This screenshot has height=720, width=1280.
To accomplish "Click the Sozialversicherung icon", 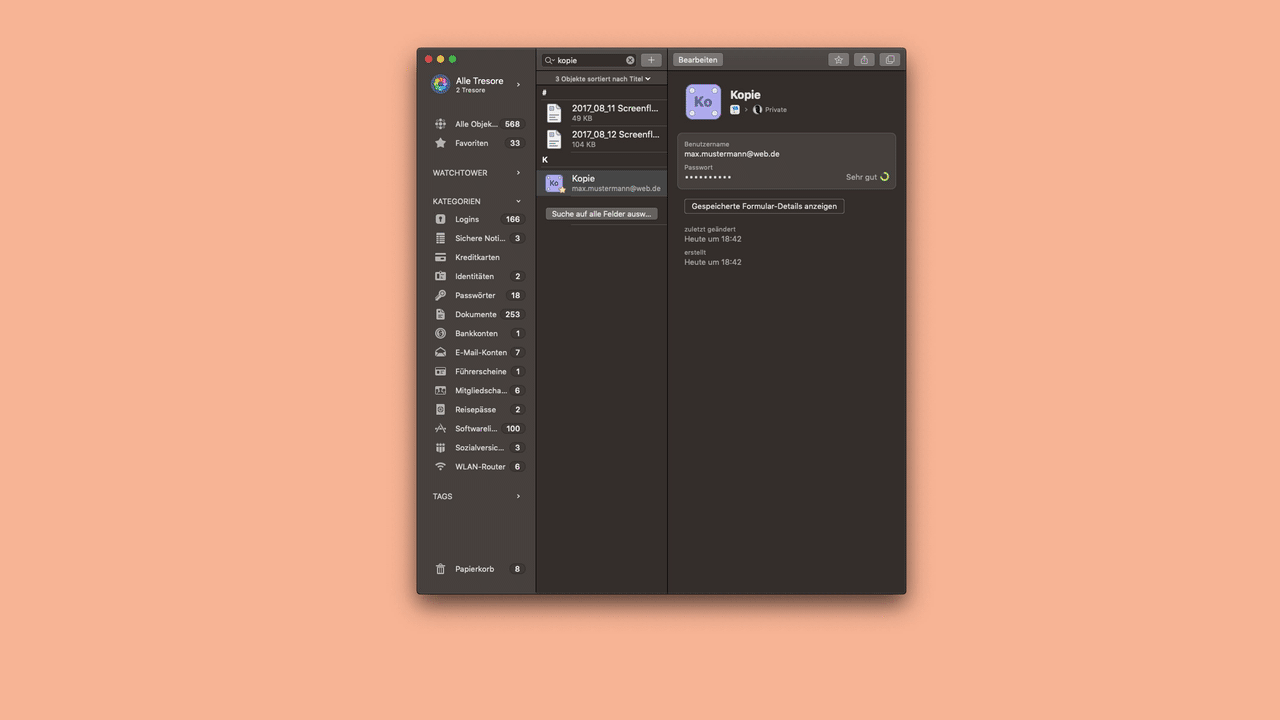I will pos(440,447).
